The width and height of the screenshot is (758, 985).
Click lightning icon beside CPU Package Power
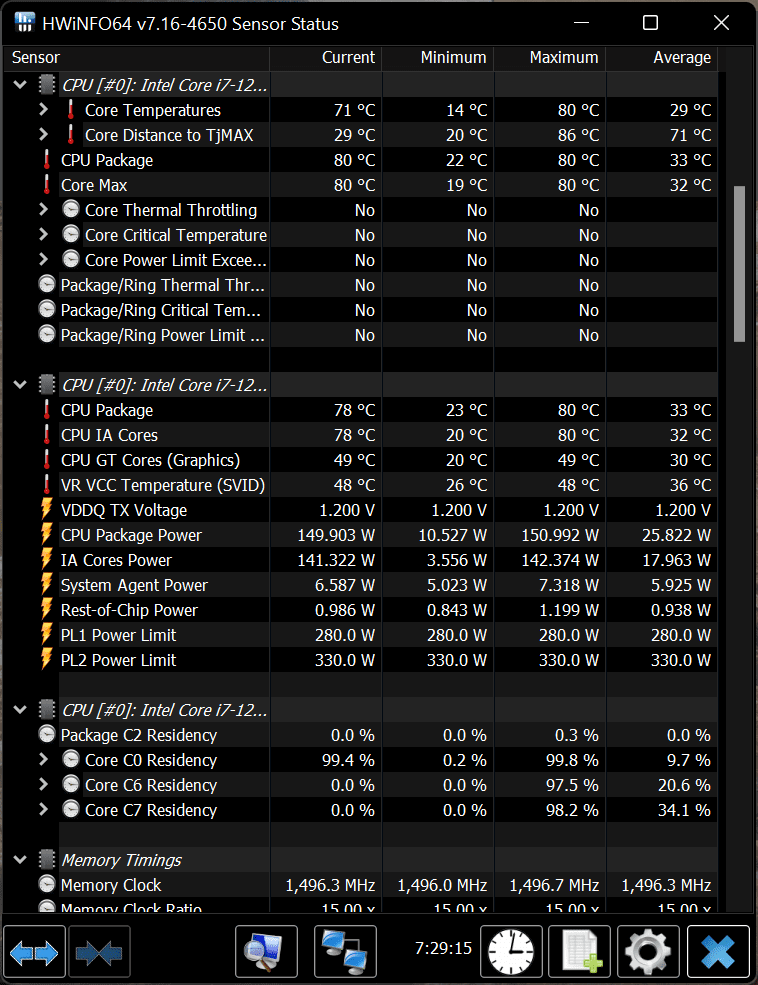[46, 535]
